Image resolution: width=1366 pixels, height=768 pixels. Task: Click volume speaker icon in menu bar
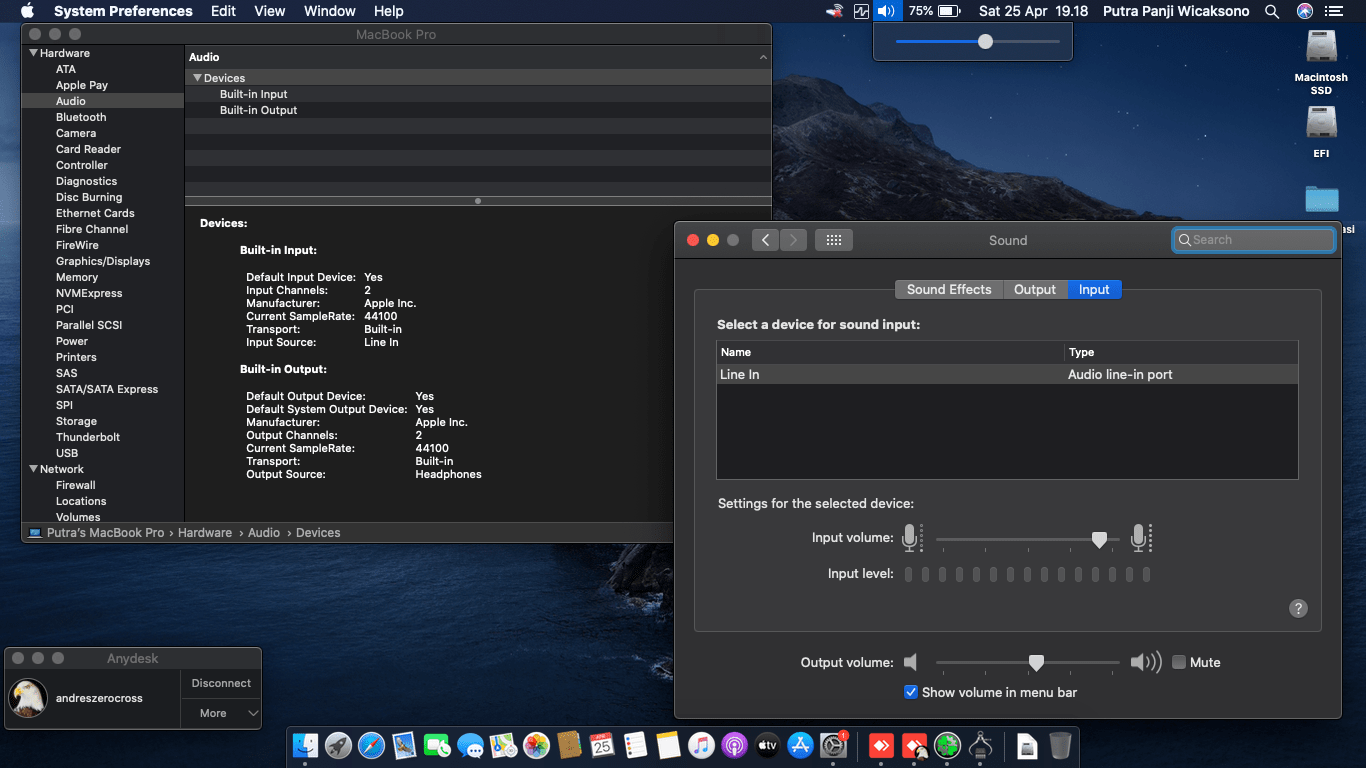tap(886, 11)
